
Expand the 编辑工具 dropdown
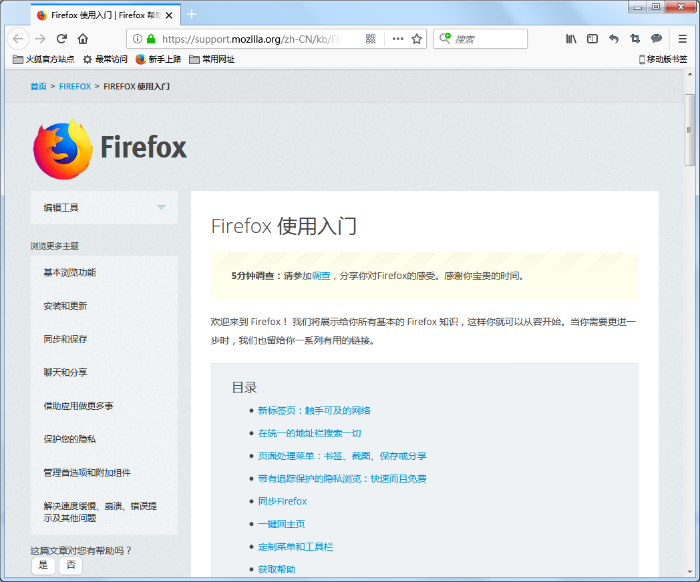point(104,208)
